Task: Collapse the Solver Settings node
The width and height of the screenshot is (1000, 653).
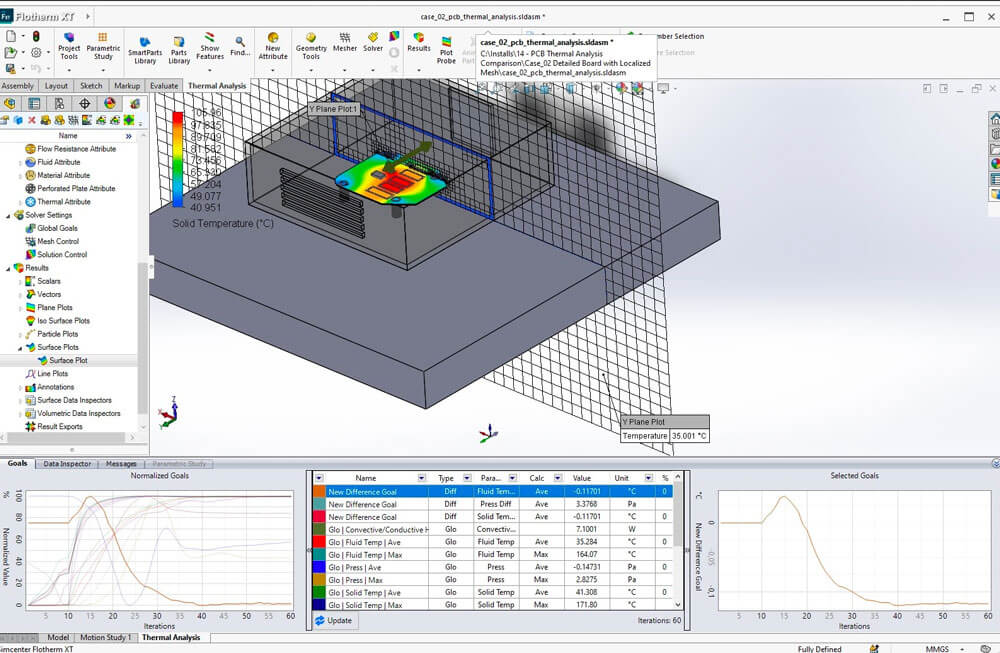Action: (x=8, y=216)
